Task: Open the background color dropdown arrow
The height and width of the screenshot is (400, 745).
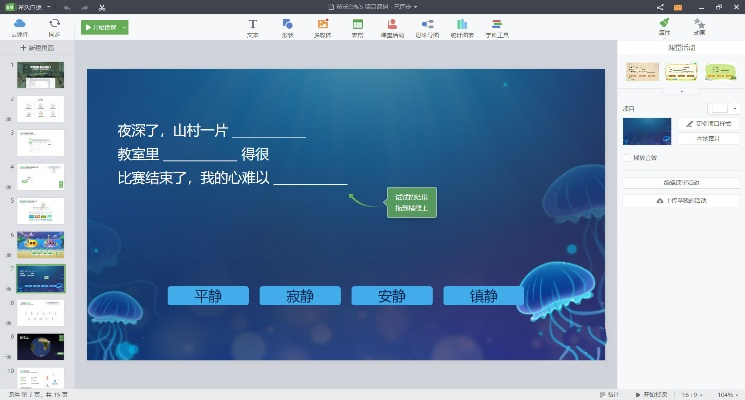Action: [x=735, y=108]
